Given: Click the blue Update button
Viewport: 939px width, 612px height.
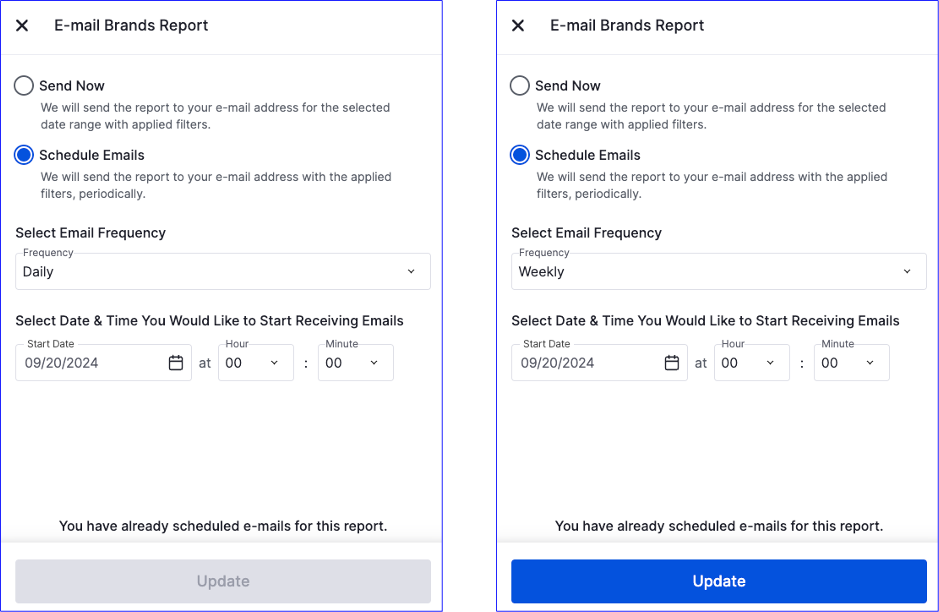Looking at the screenshot, I should [x=718, y=581].
